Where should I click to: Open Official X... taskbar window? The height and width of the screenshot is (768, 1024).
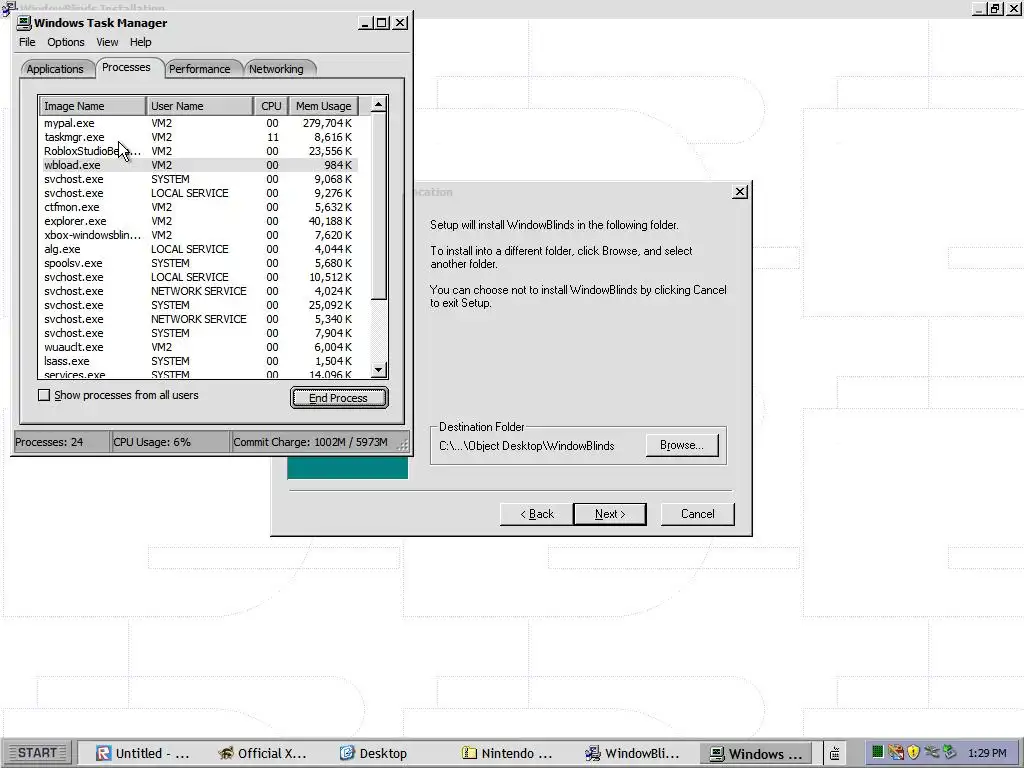(263, 754)
